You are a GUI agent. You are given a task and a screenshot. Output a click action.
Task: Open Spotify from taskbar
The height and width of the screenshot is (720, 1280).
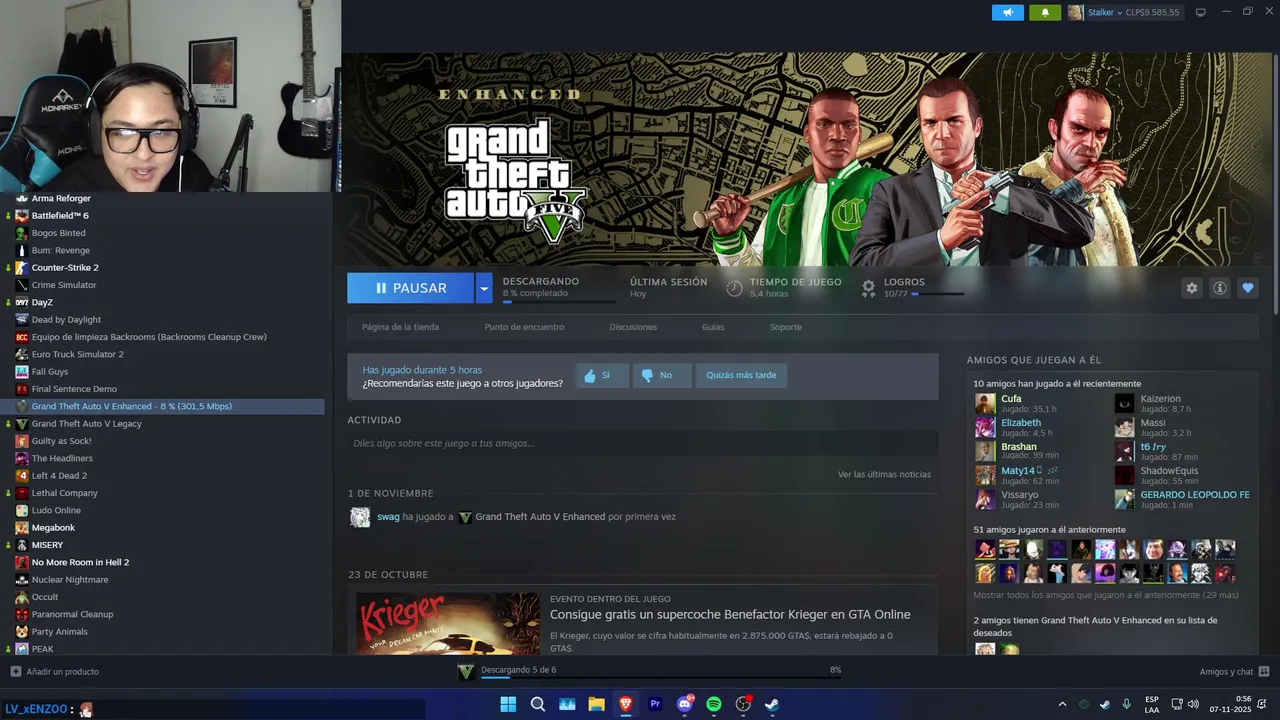pos(714,704)
